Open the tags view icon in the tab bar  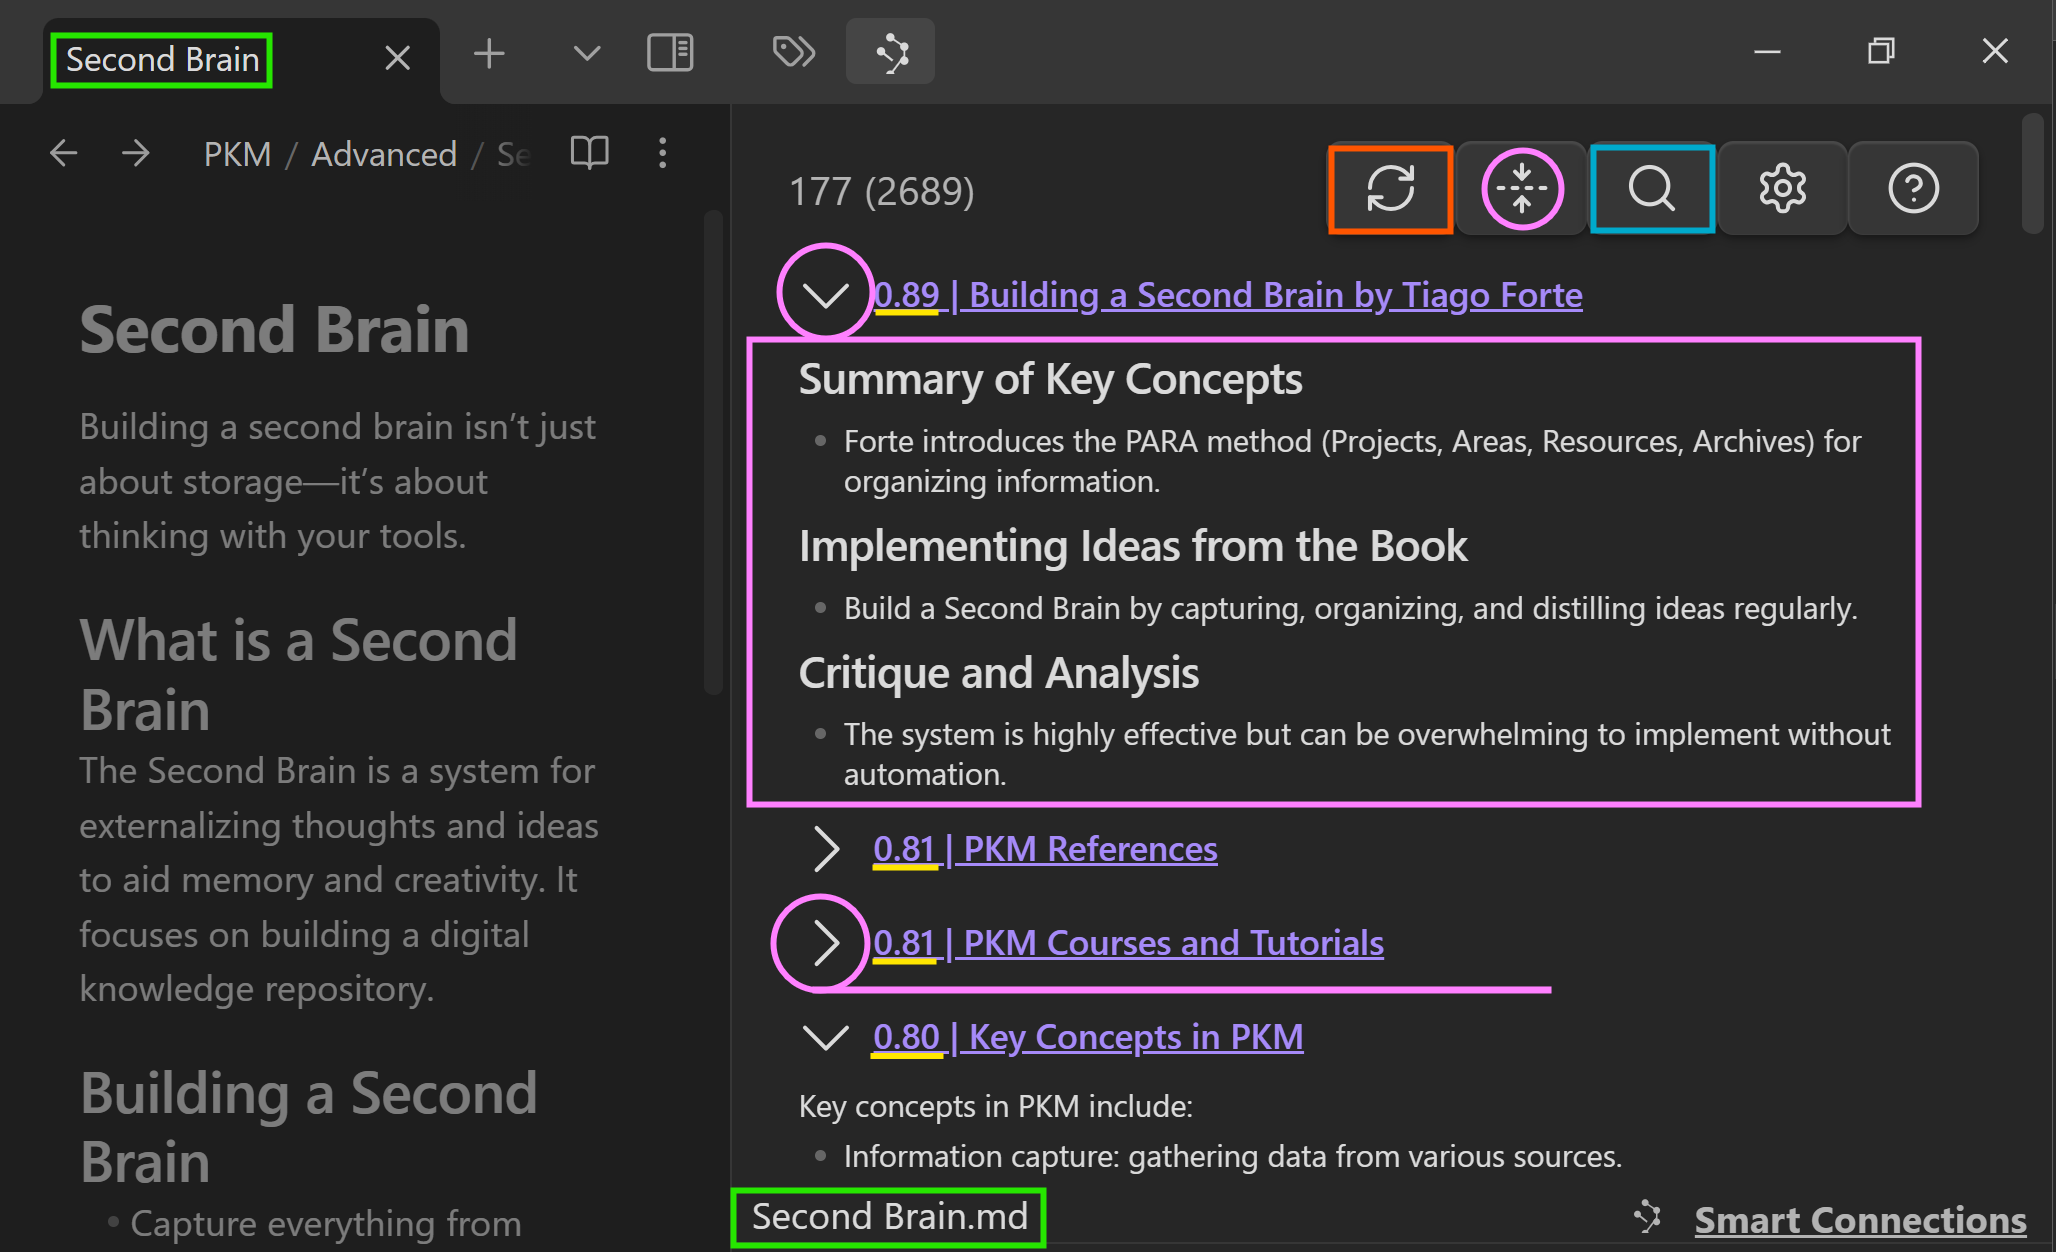point(794,52)
